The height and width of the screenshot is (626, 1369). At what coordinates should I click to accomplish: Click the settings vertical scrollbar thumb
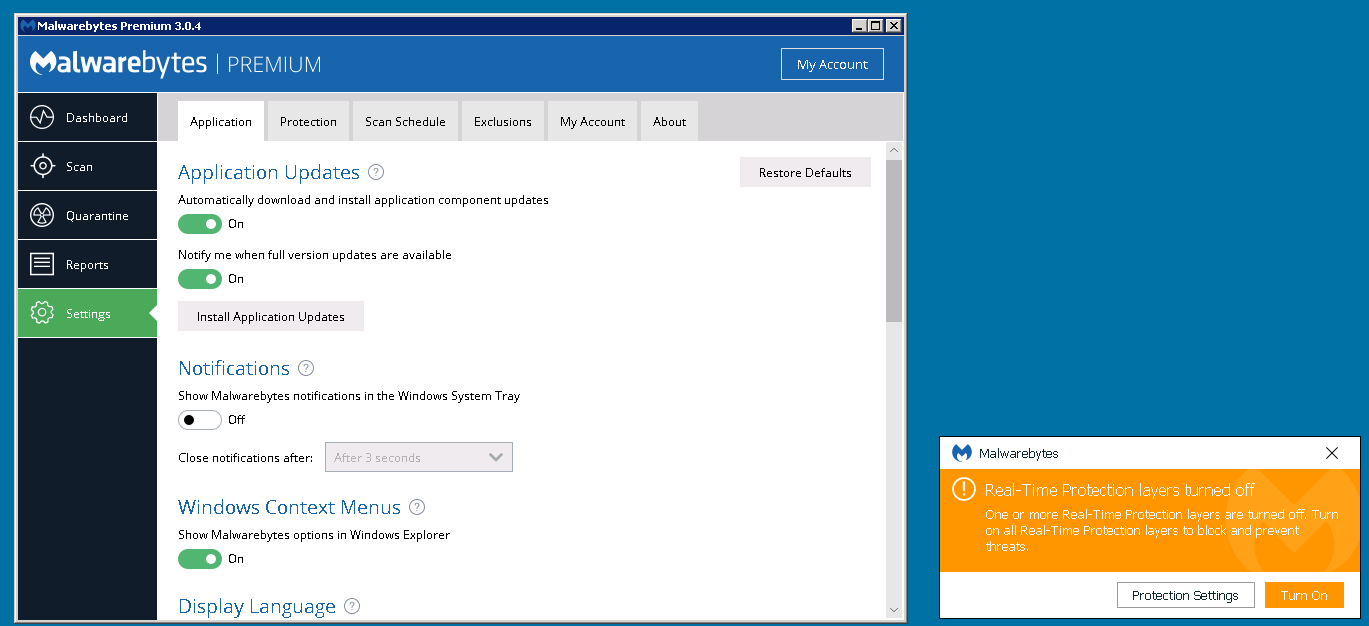[894, 240]
